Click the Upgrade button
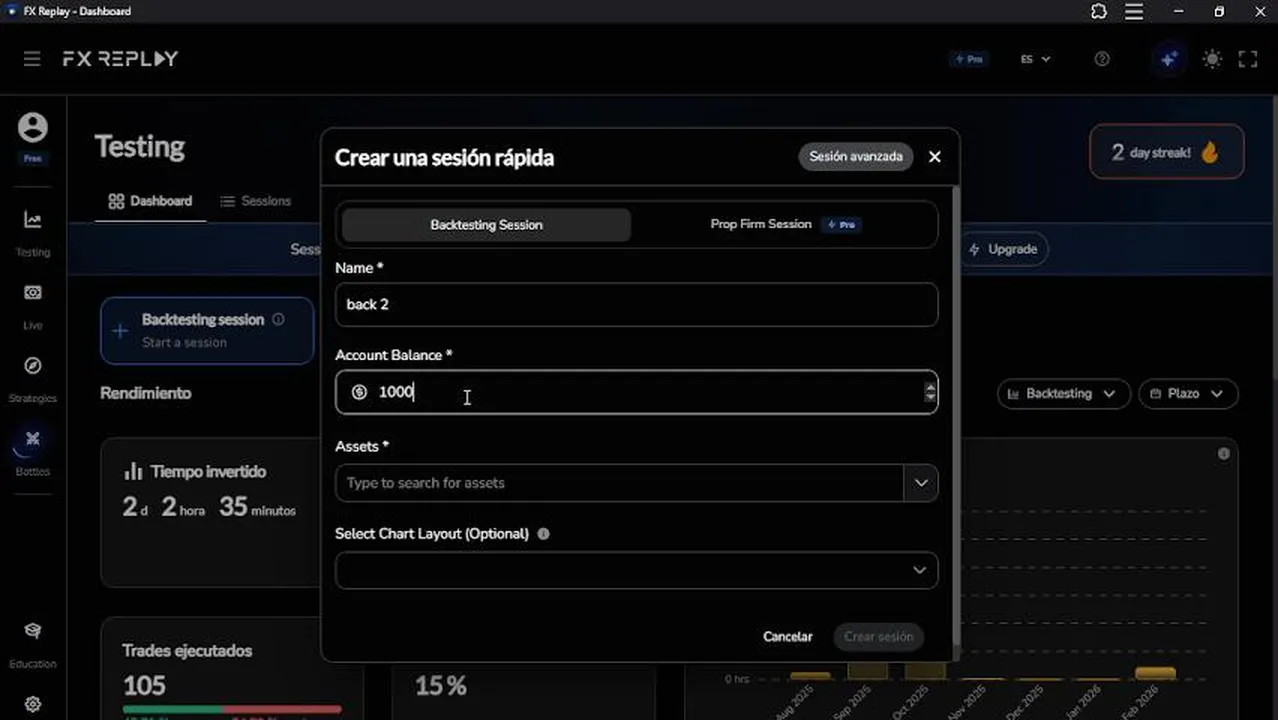 1003,249
